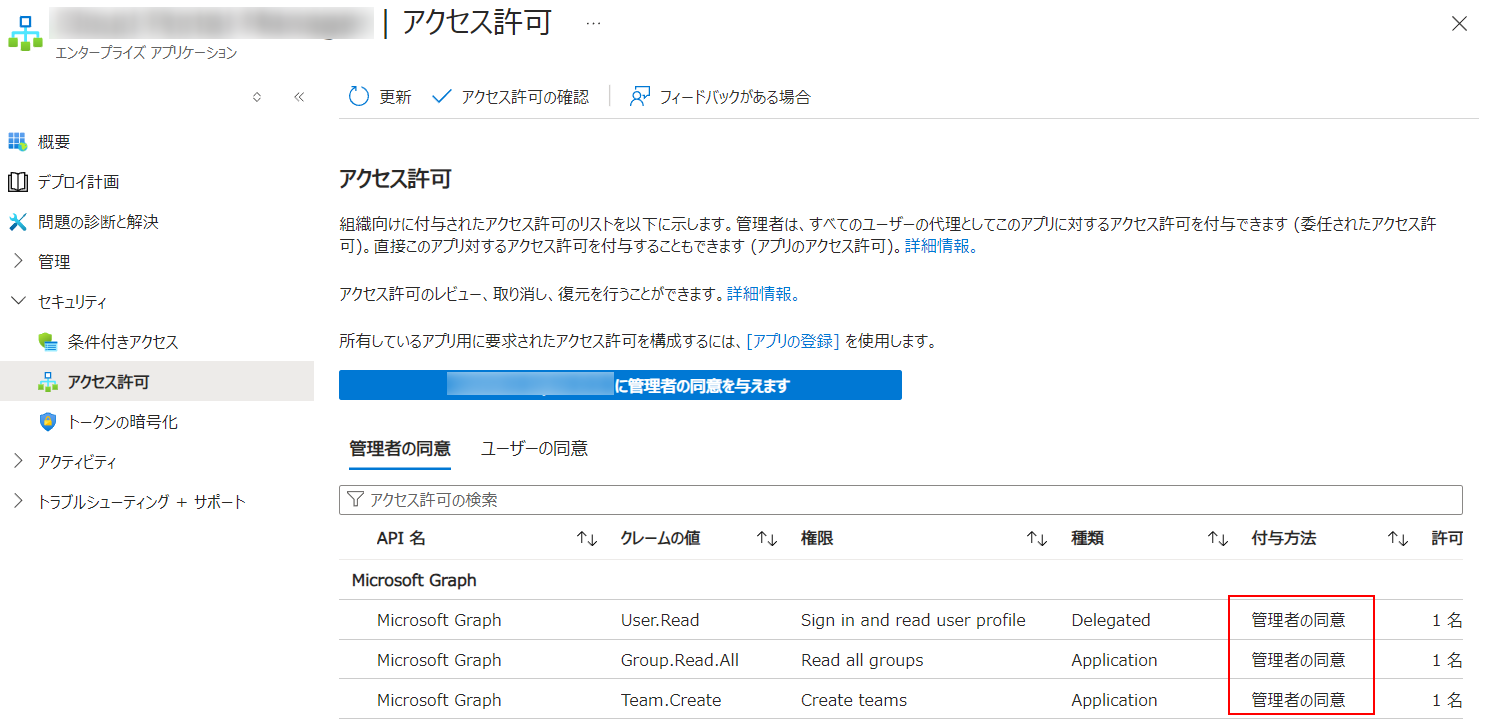Open the [アプリの登録] link

(793, 342)
